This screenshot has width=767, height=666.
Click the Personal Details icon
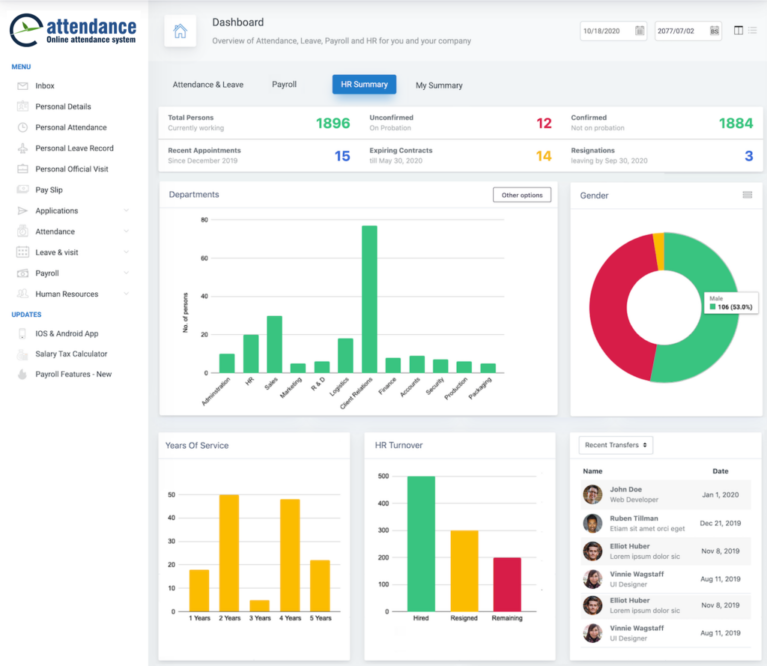(x=23, y=107)
